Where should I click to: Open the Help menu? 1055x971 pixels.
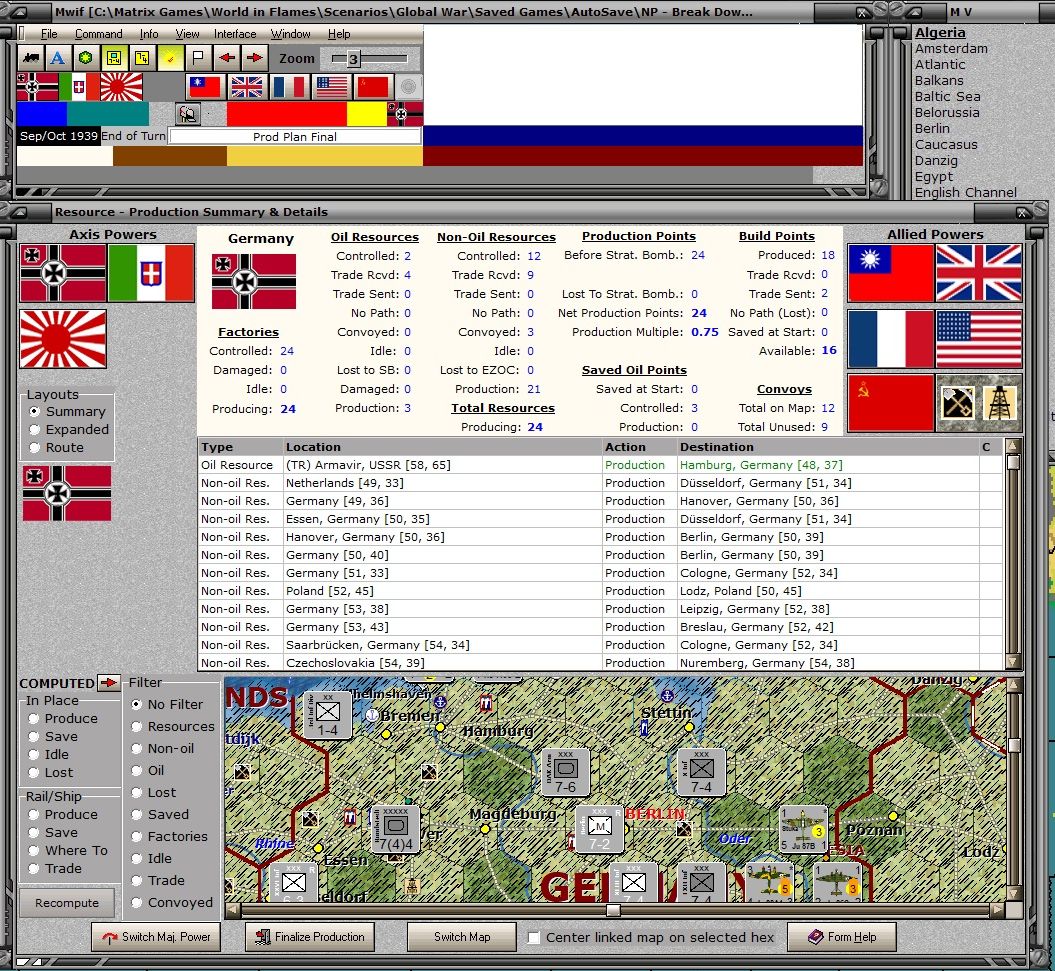pyautogui.click(x=338, y=34)
